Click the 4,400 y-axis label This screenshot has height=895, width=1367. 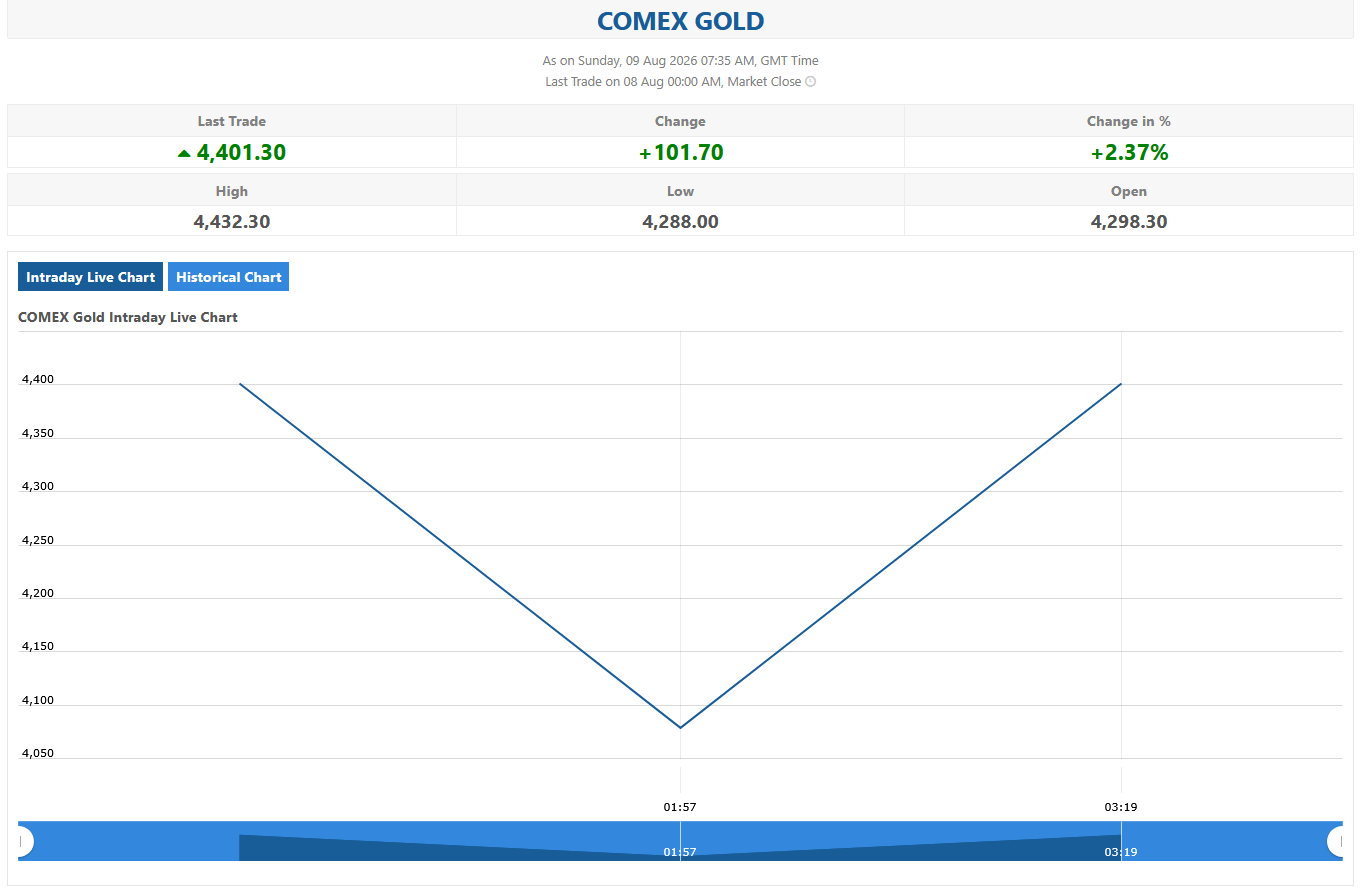38,380
